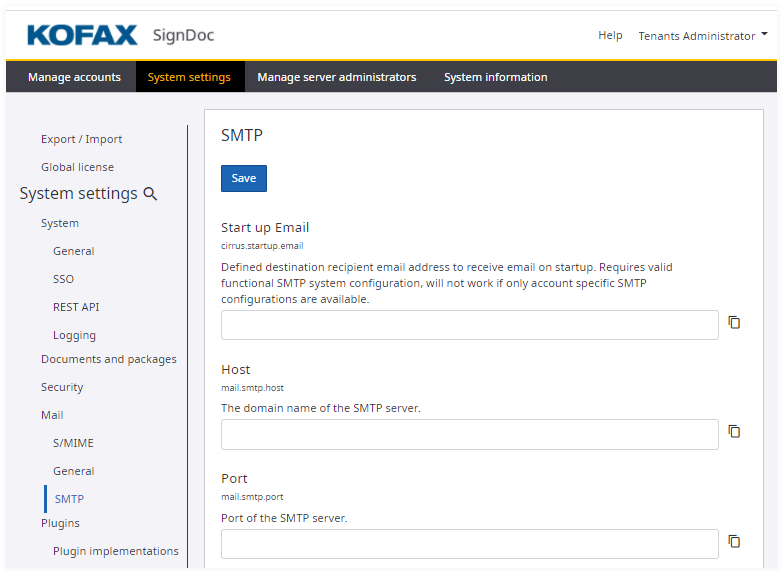Open REST API settings in sidebar
The width and height of the screenshot is (783, 574).
click(76, 307)
